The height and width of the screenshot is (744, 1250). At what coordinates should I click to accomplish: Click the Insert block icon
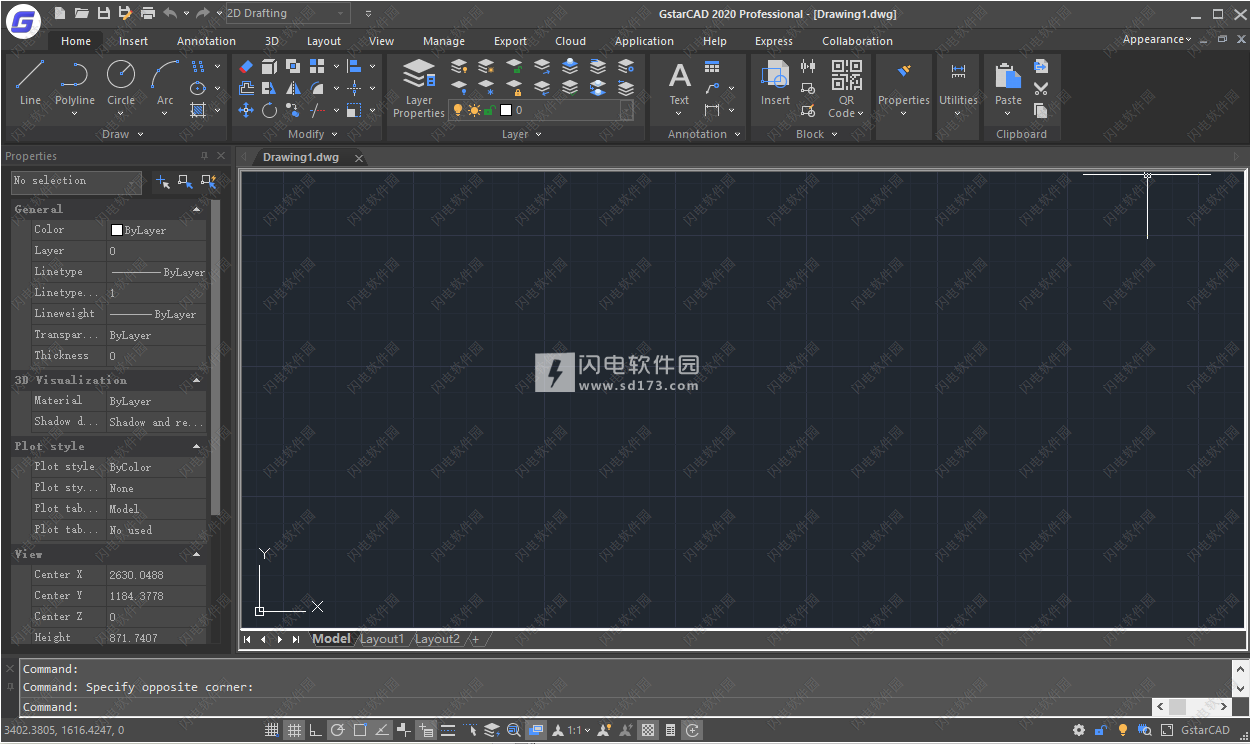click(x=775, y=83)
